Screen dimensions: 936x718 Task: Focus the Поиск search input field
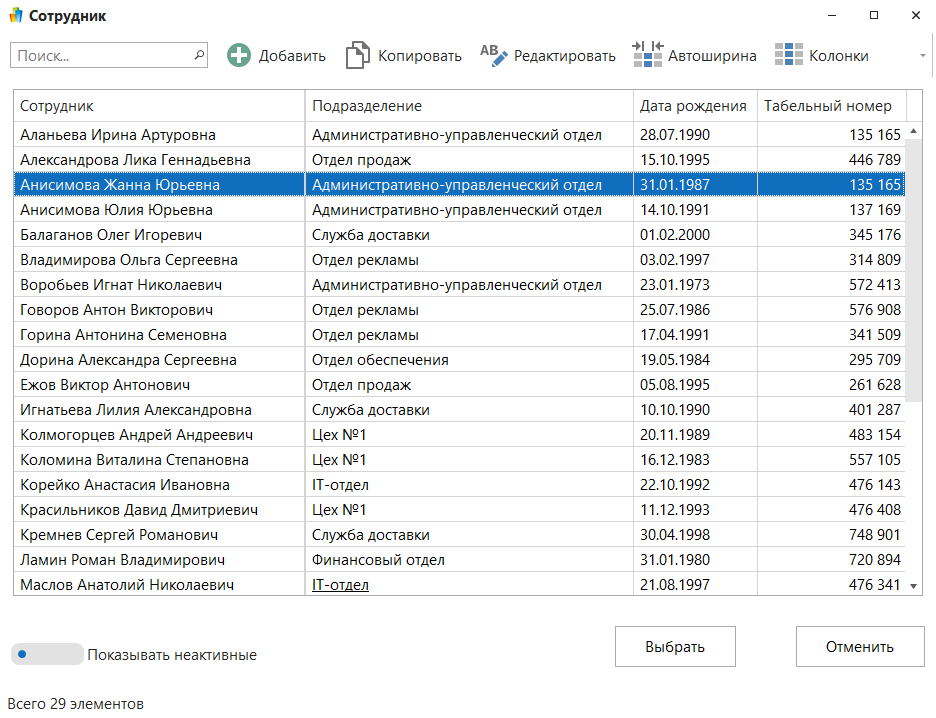pyautogui.click(x=100, y=56)
